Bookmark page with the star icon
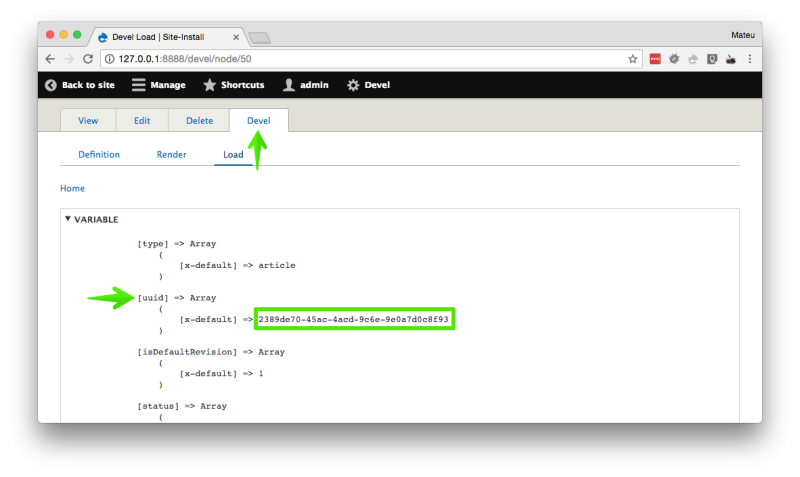The height and width of the screenshot is (477, 800). [633, 59]
